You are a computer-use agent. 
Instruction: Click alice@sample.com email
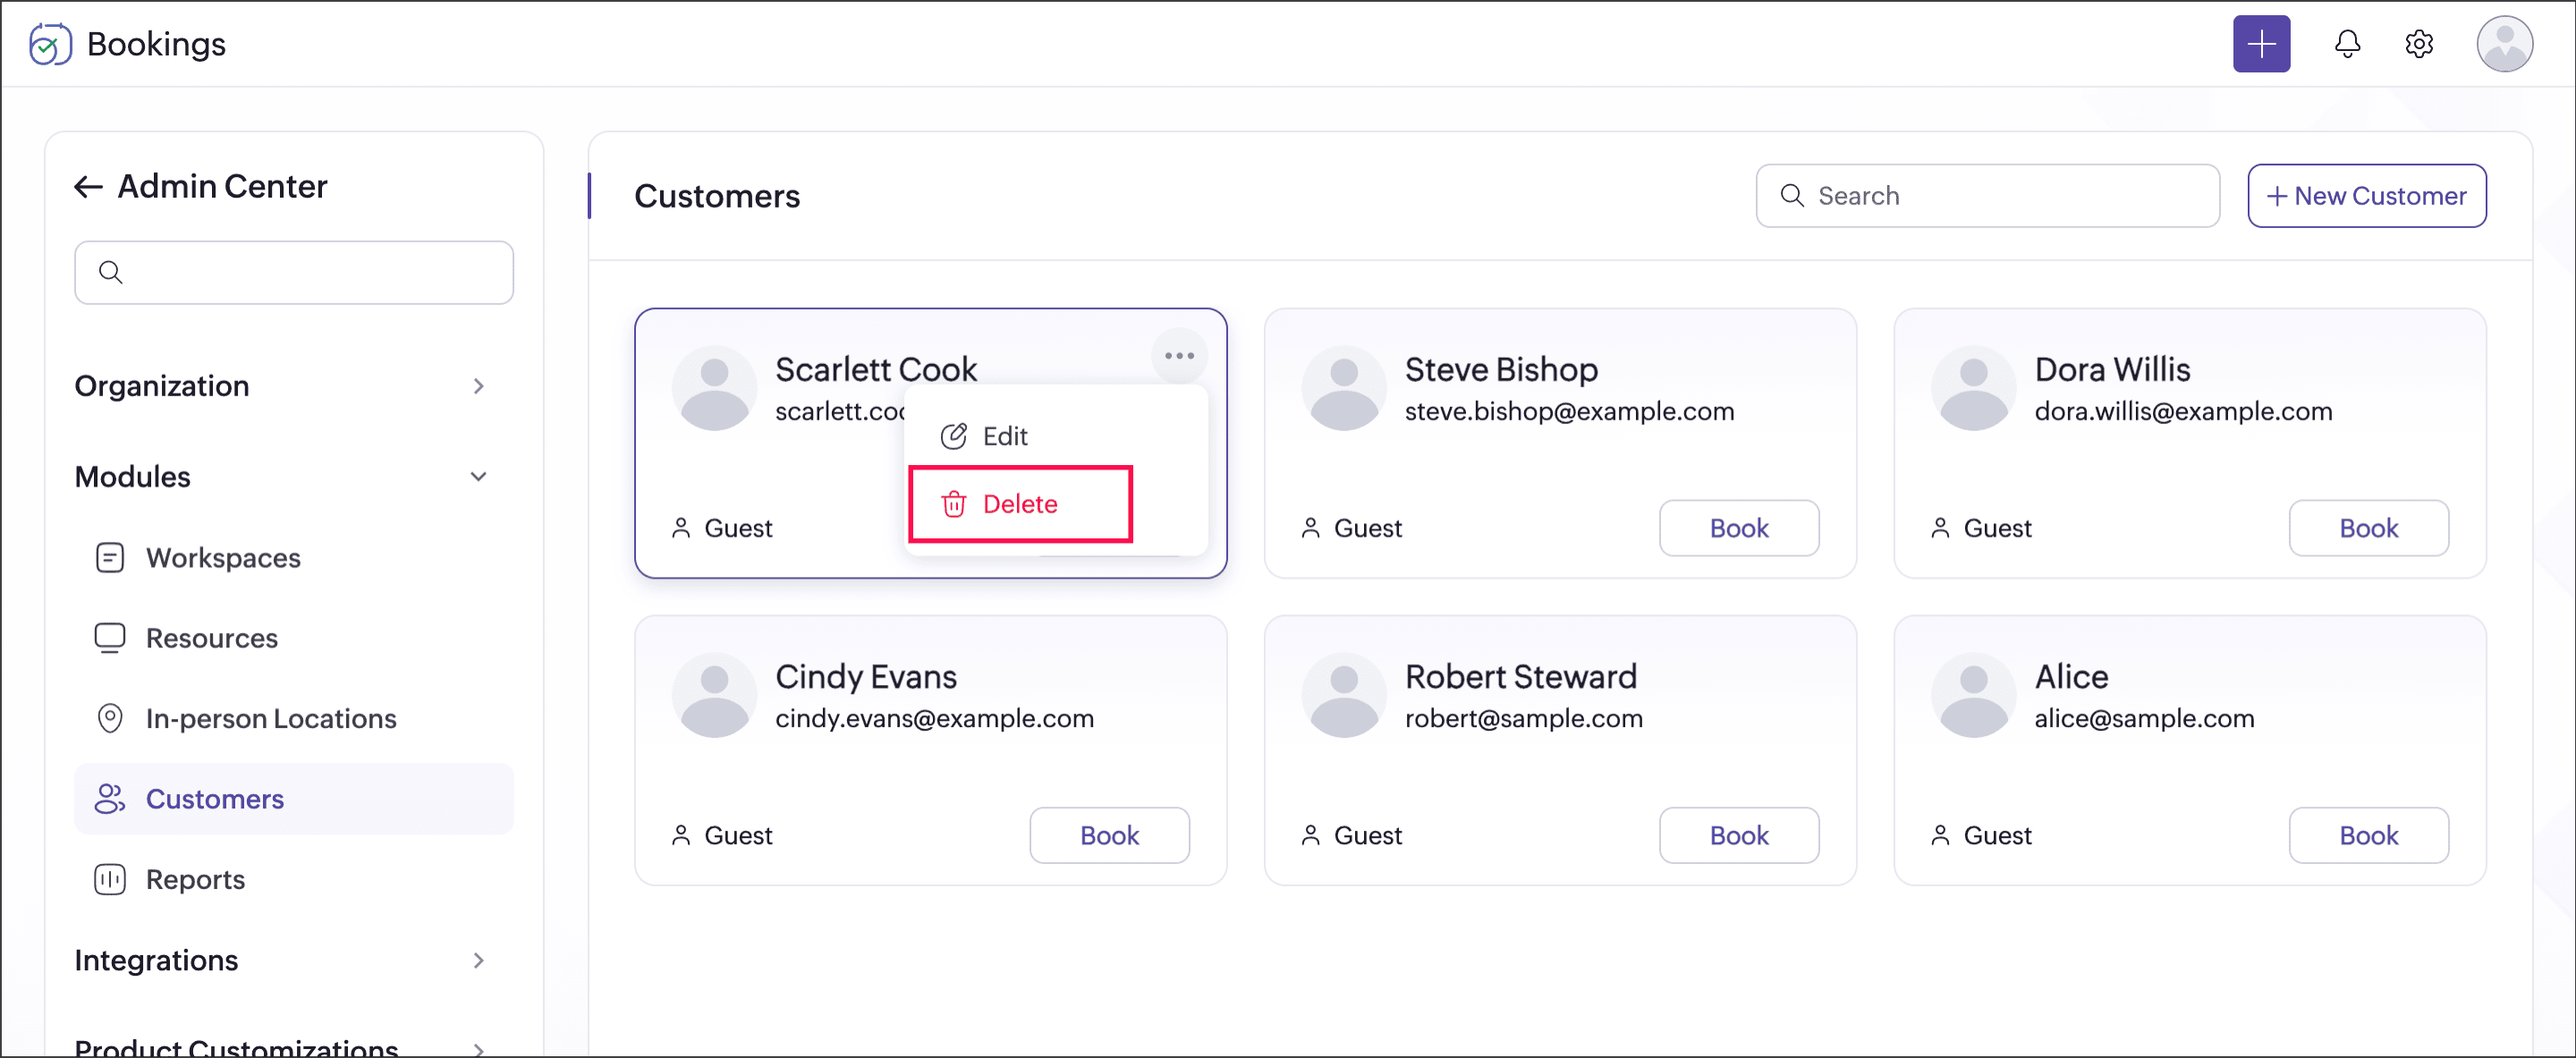(x=2144, y=718)
